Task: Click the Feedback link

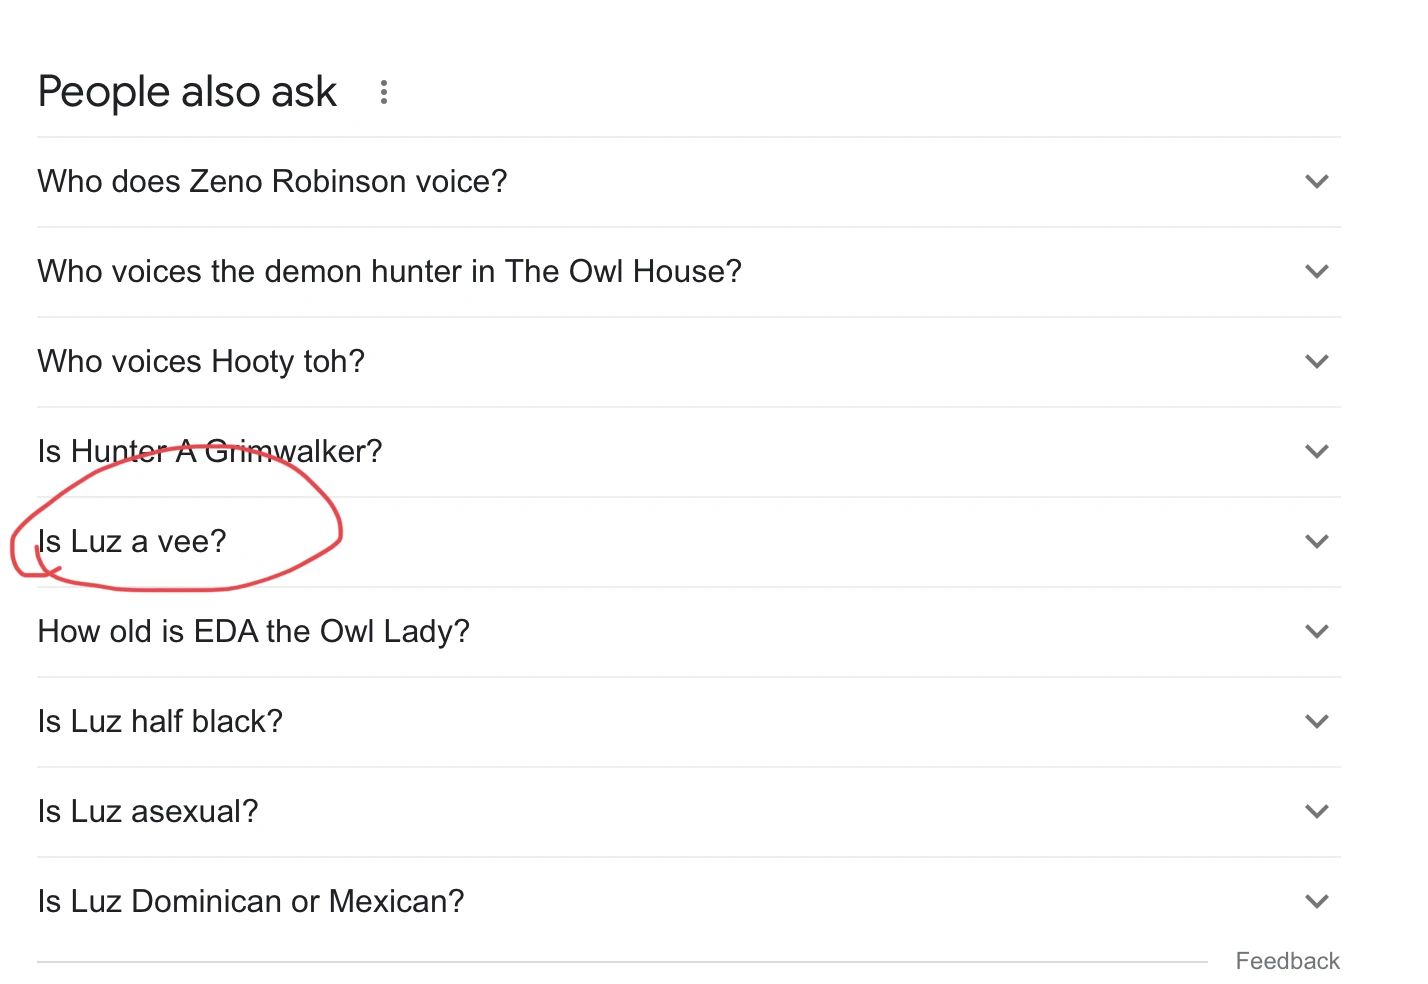Action: pyautogui.click(x=1288, y=960)
